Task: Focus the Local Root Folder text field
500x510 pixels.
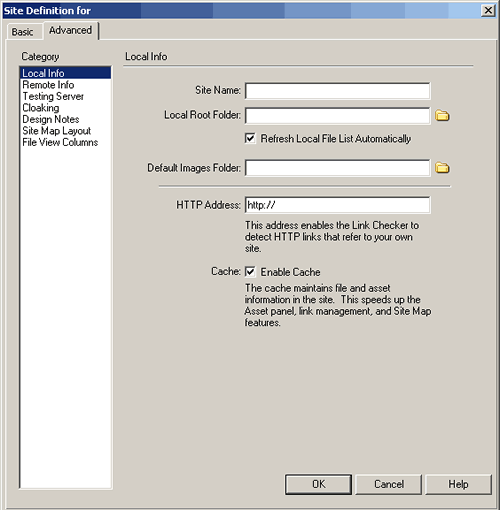Action: (337, 116)
